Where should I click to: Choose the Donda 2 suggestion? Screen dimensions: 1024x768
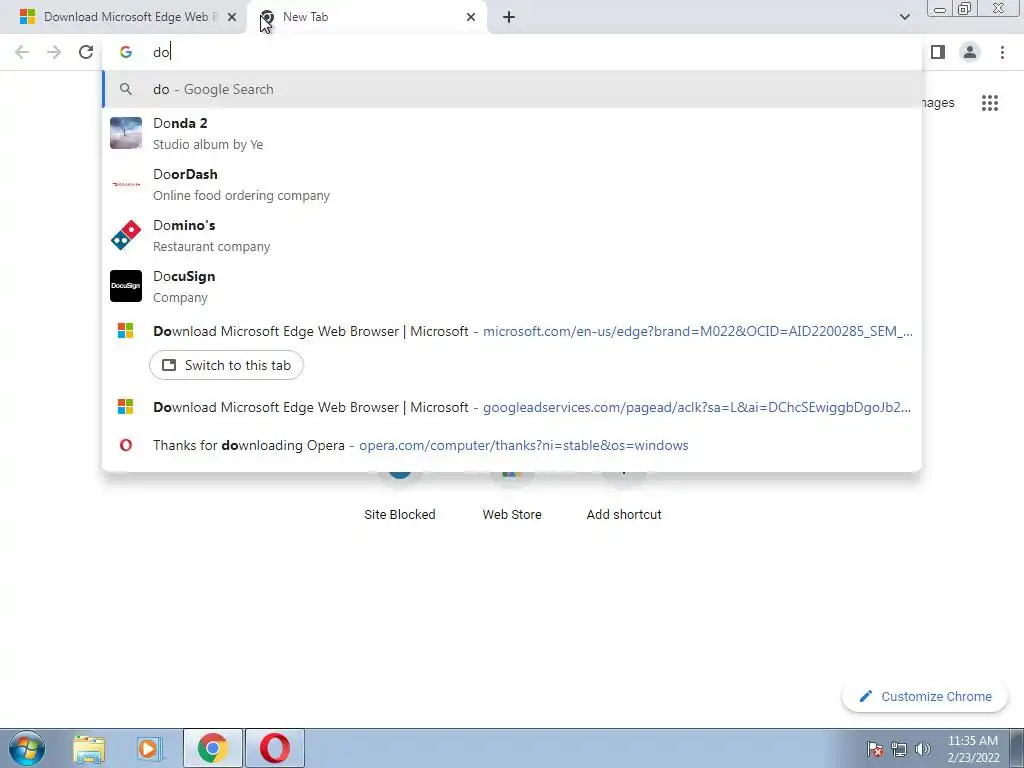coord(512,133)
